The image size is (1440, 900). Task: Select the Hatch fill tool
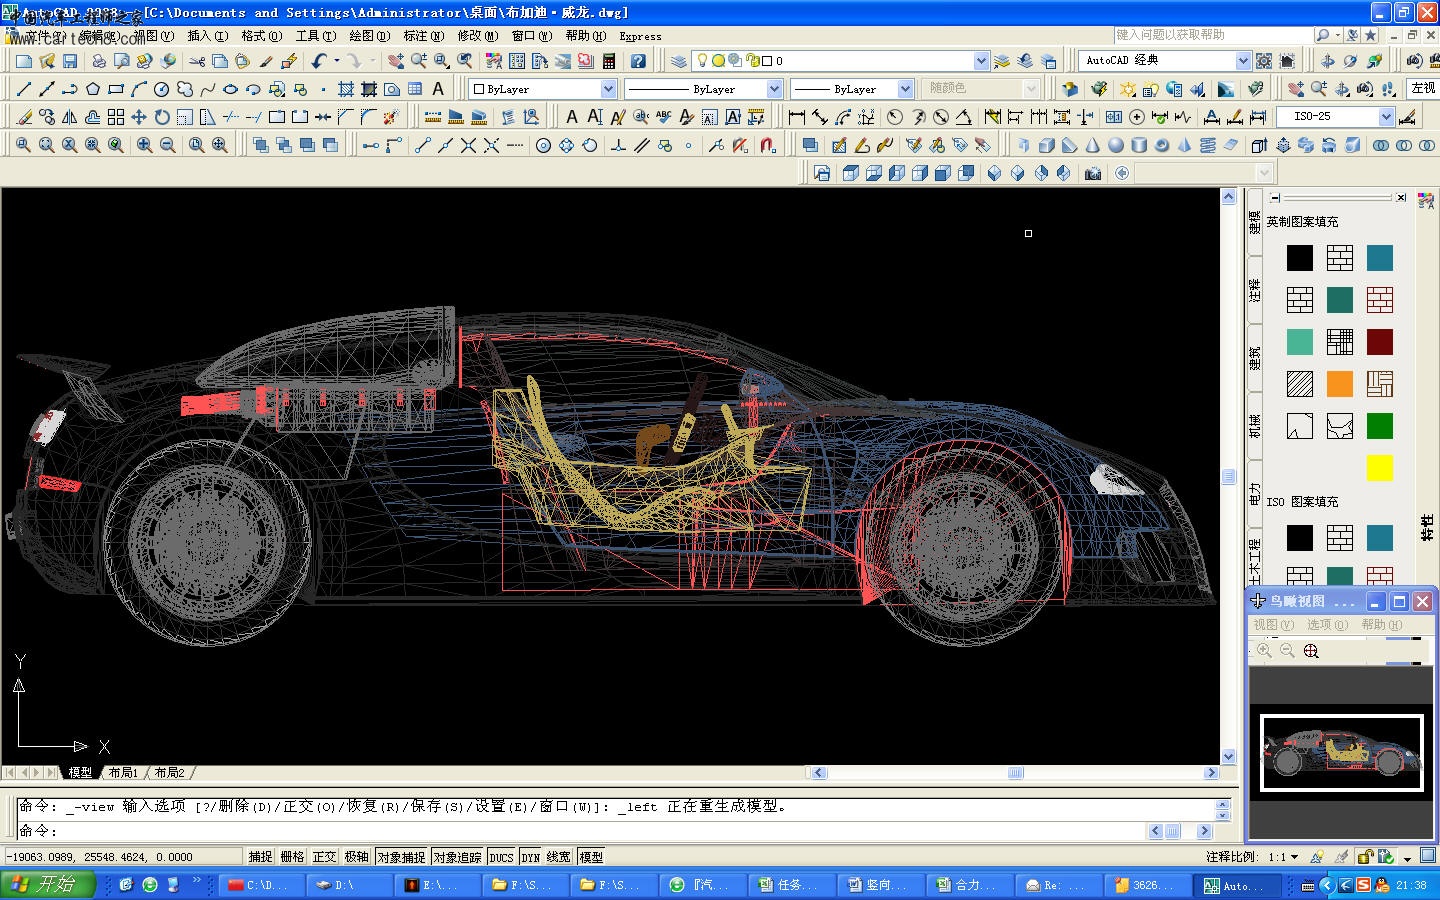pyautogui.click(x=346, y=89)
